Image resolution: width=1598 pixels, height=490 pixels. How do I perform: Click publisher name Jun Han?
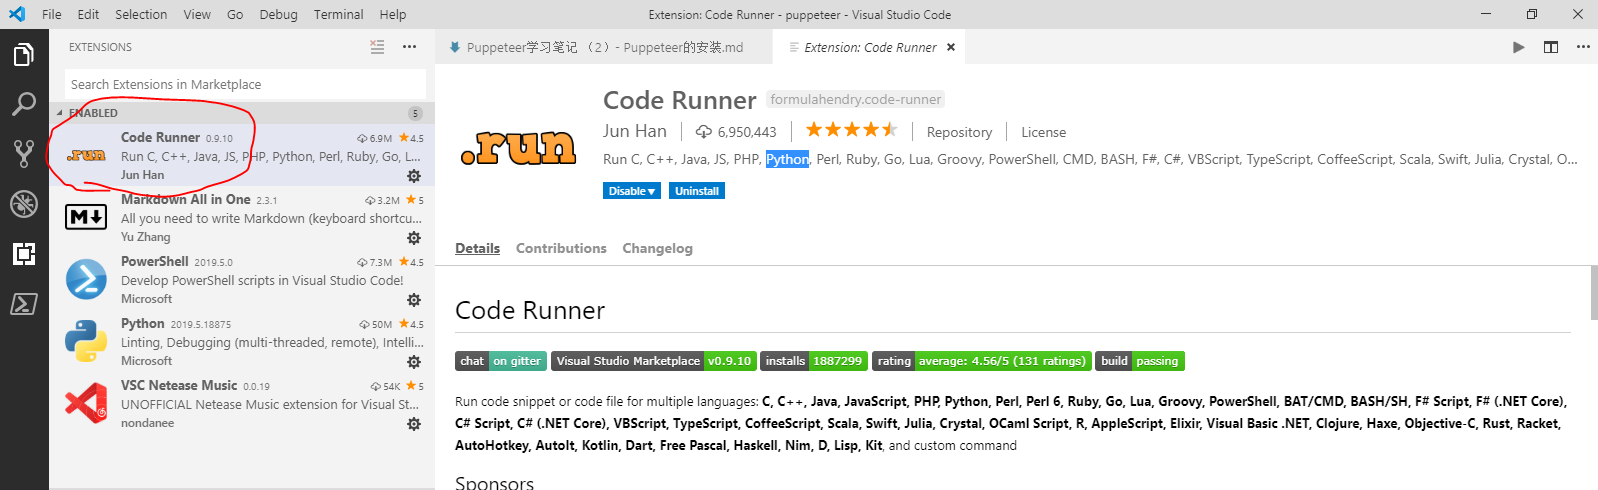click(635, 131)
